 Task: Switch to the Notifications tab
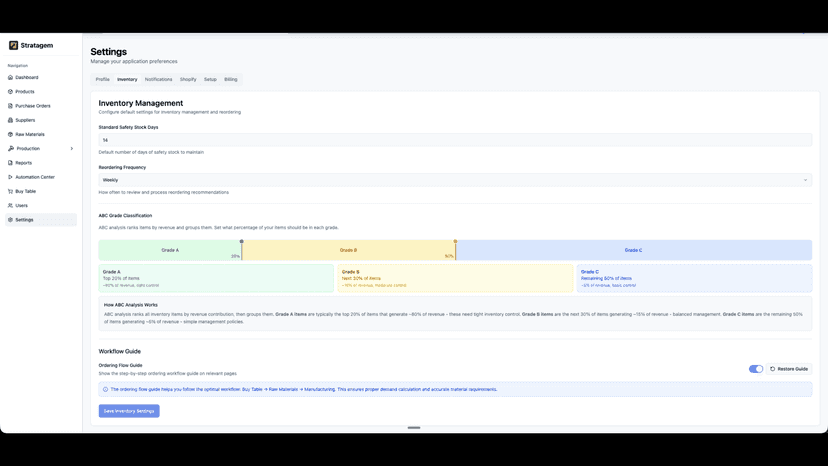[x=158, y=79]
